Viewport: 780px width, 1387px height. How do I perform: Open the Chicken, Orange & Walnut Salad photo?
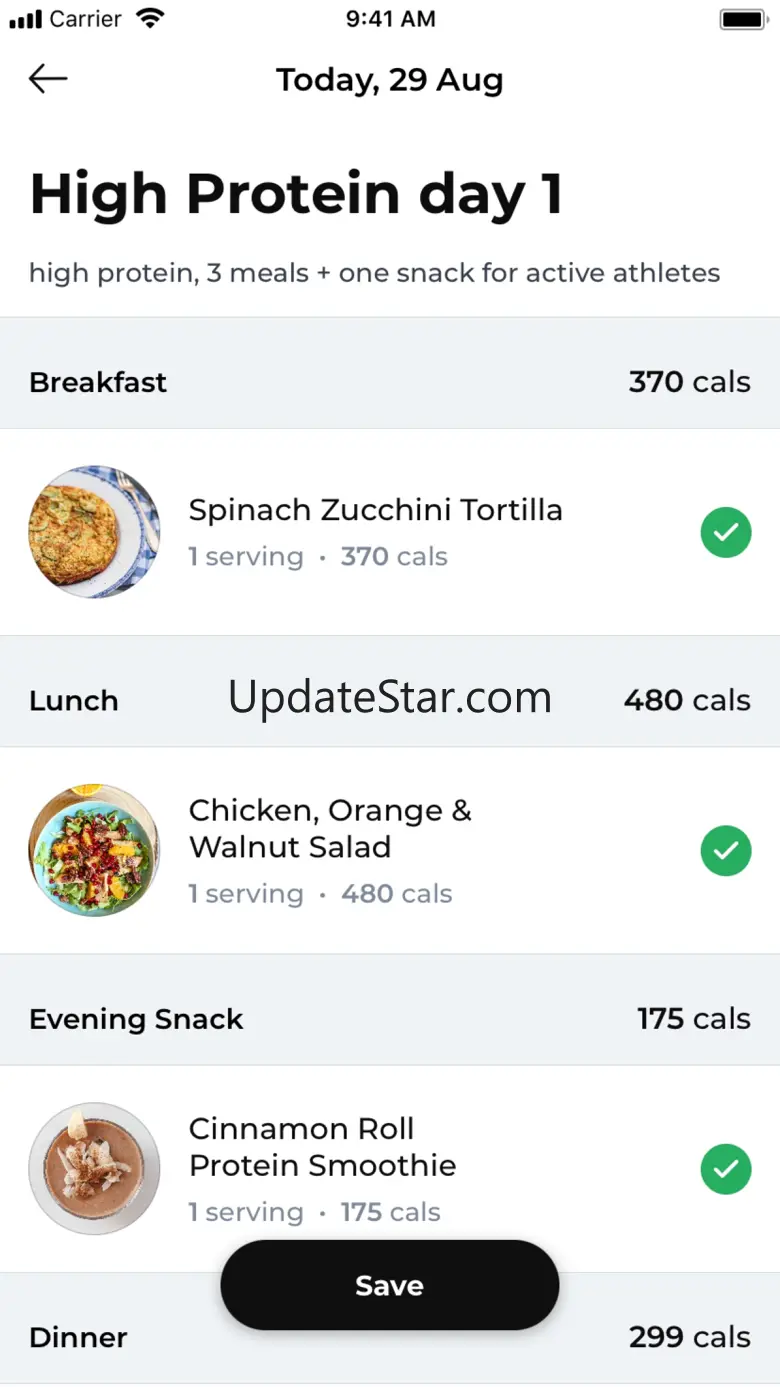coord(94,851)
